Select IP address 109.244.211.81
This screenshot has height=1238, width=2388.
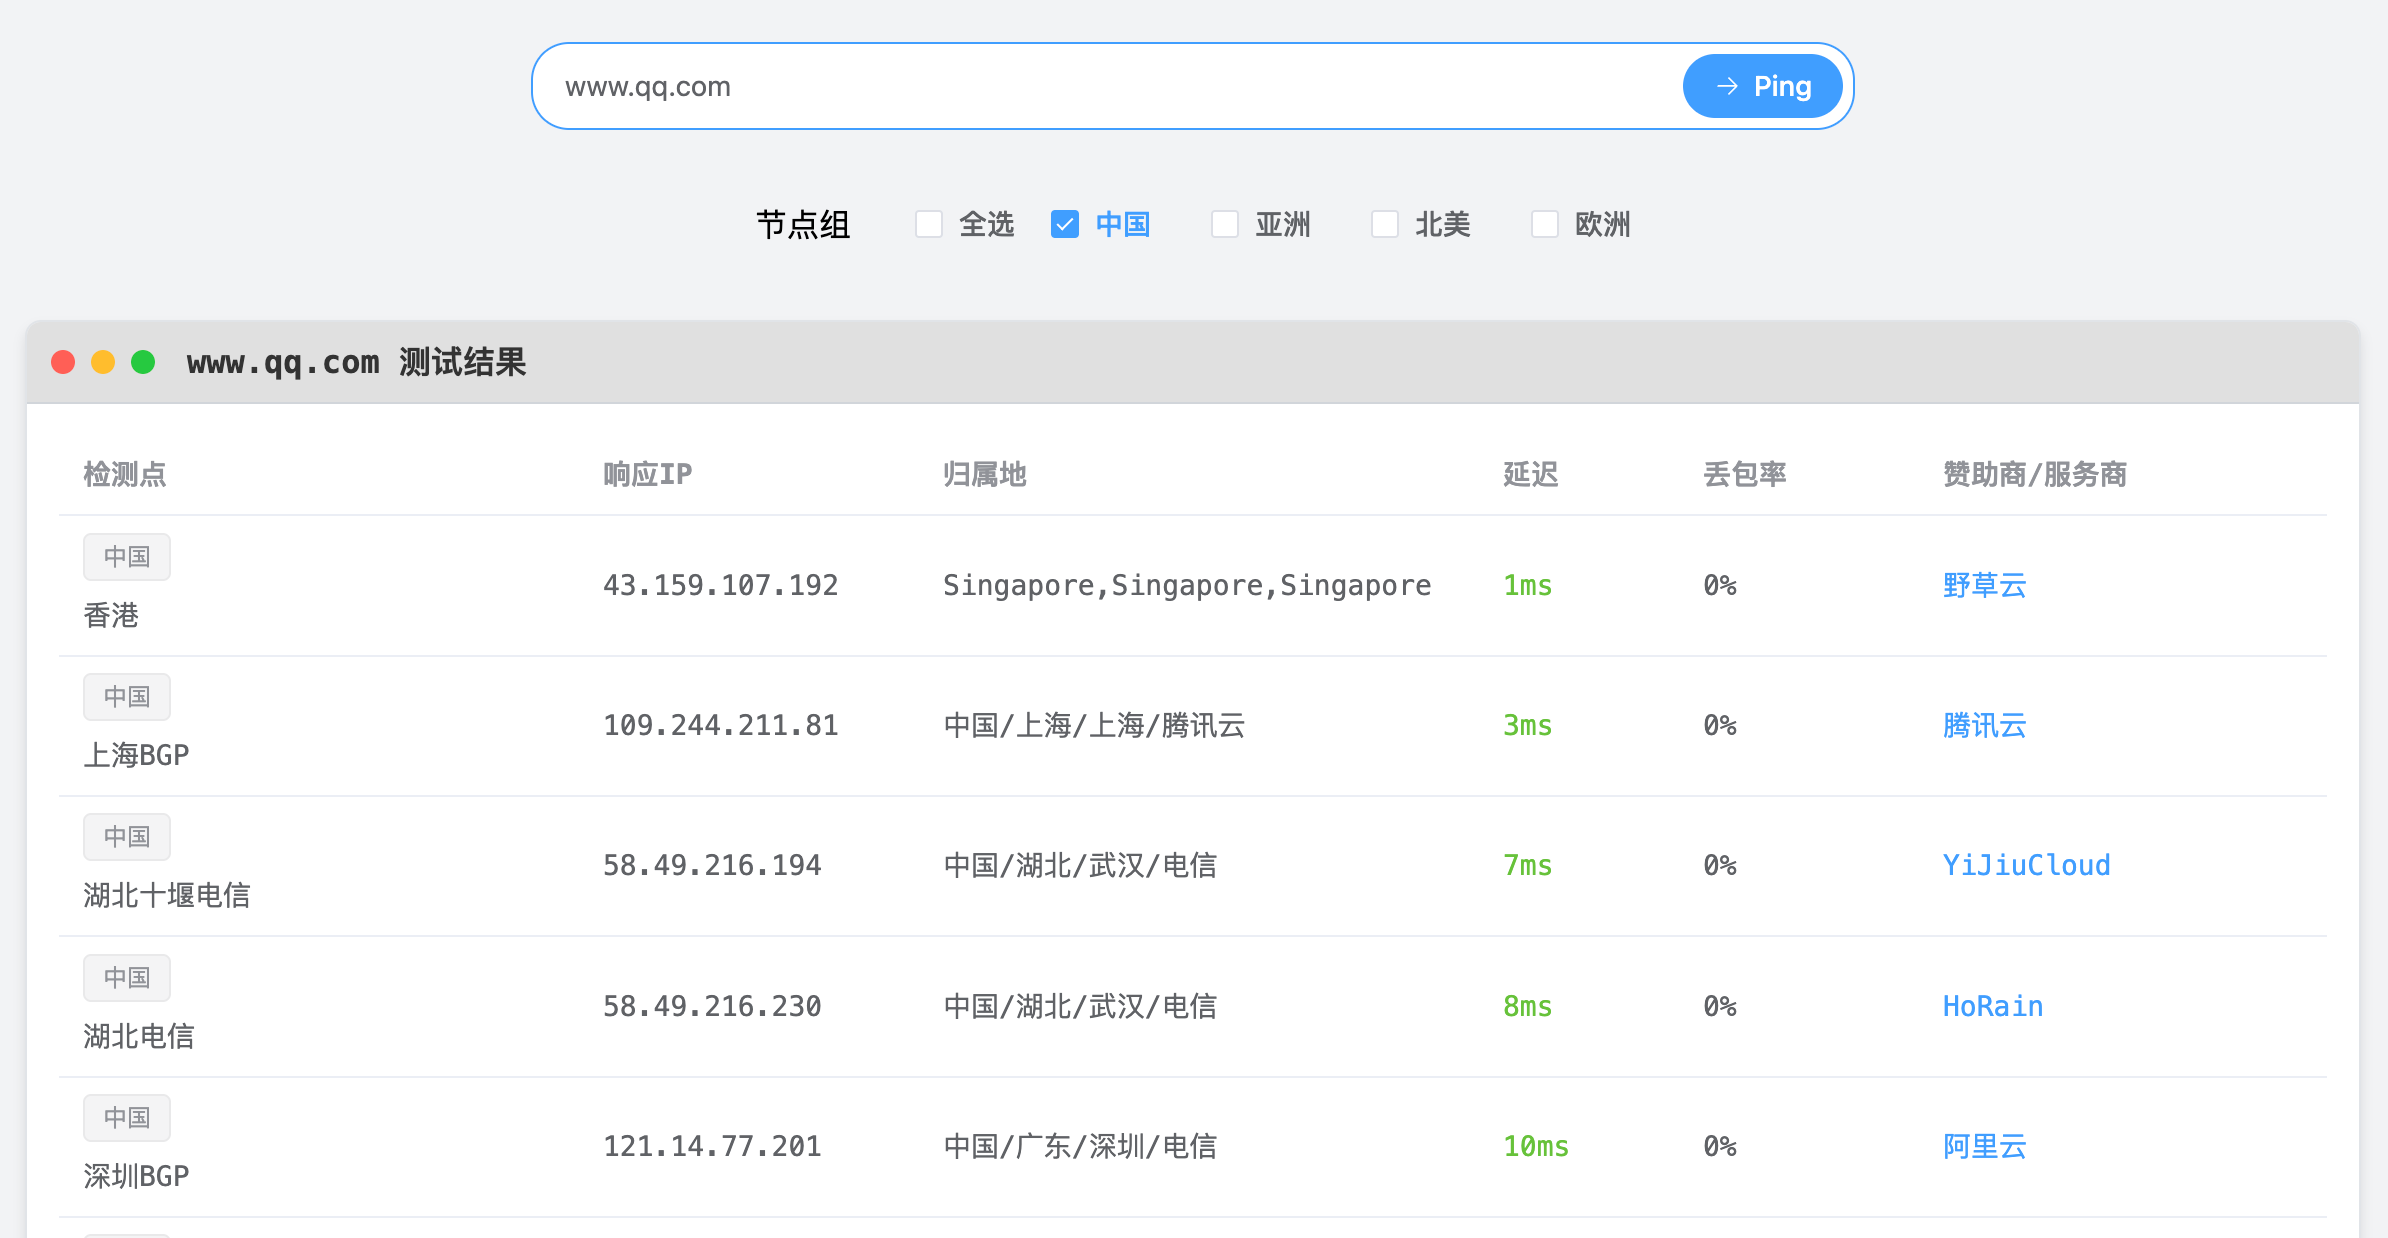pos(720,725)
